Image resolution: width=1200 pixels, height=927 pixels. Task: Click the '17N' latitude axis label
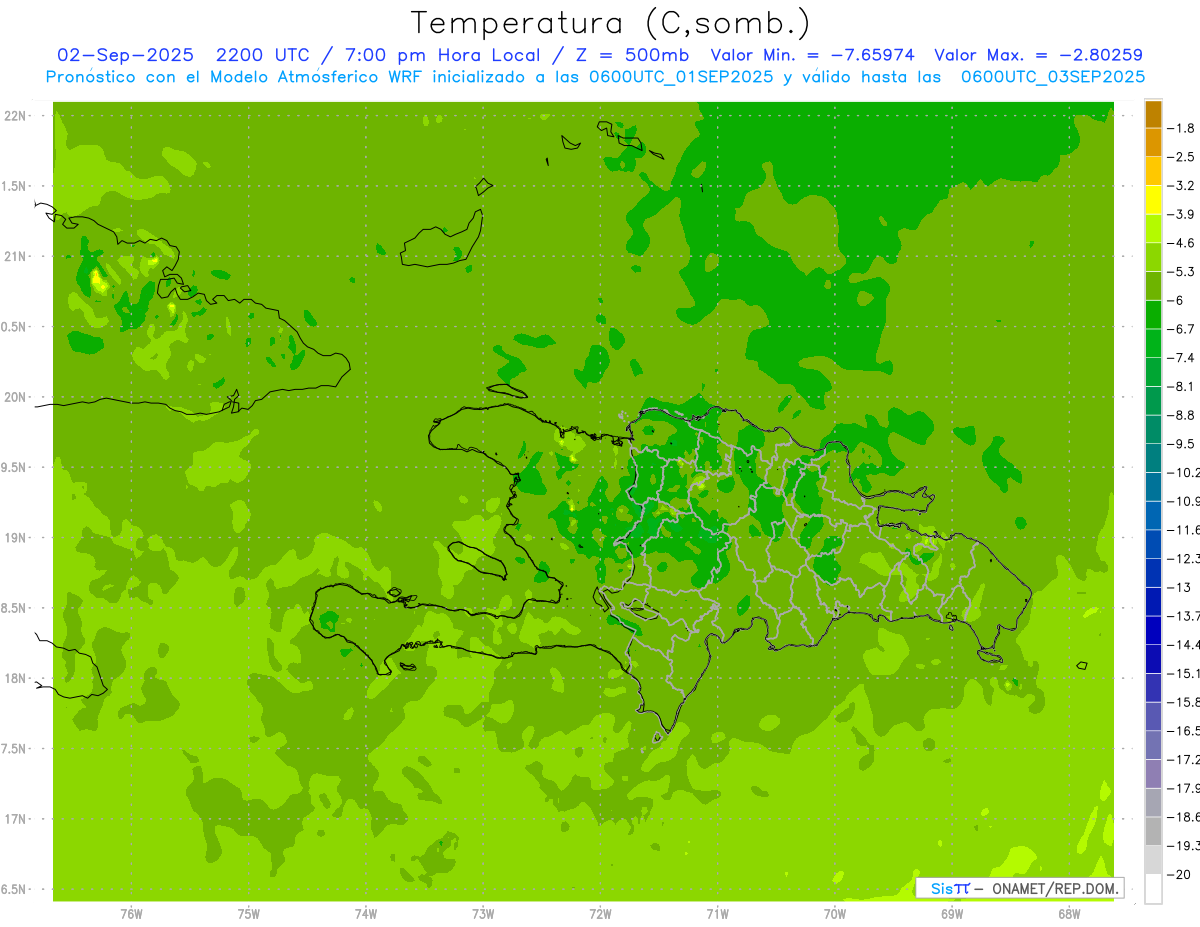16,820
